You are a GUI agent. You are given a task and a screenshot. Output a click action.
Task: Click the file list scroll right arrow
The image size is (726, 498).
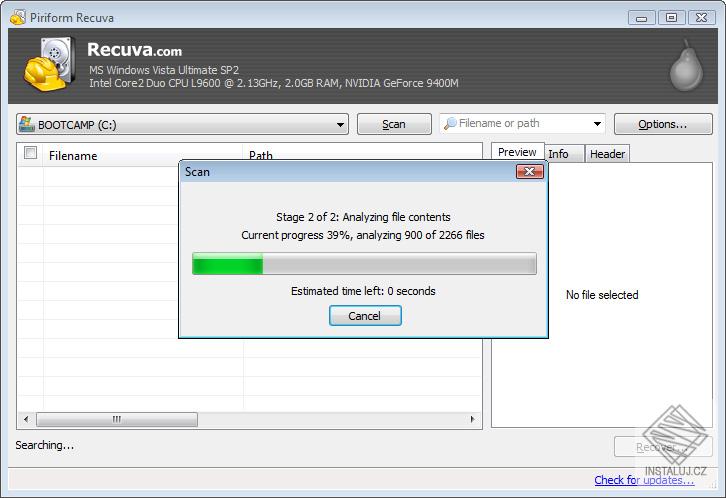(x=472, y=419)
